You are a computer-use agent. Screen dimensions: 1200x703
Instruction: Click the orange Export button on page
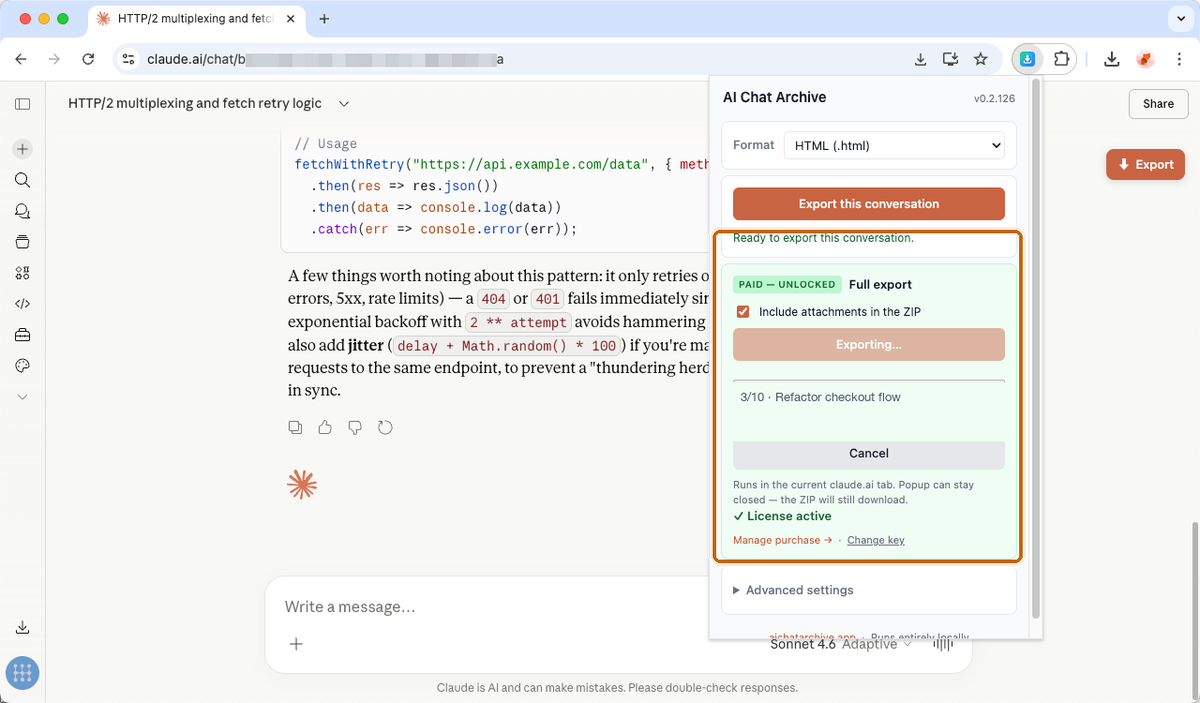1145,165
